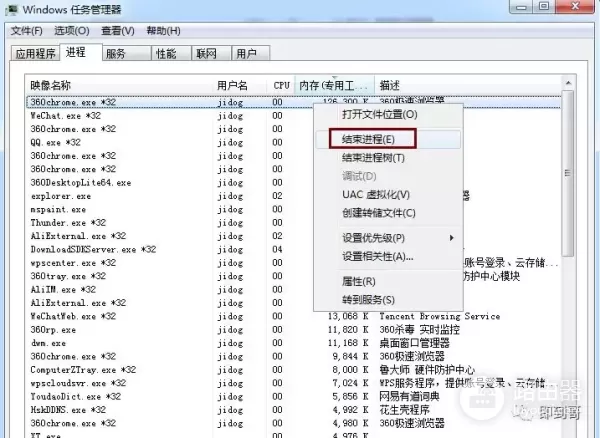Switch to the 联网 tab
Image resolution: width=600 pixels, height=438 pixels.
tap(211, 54)
